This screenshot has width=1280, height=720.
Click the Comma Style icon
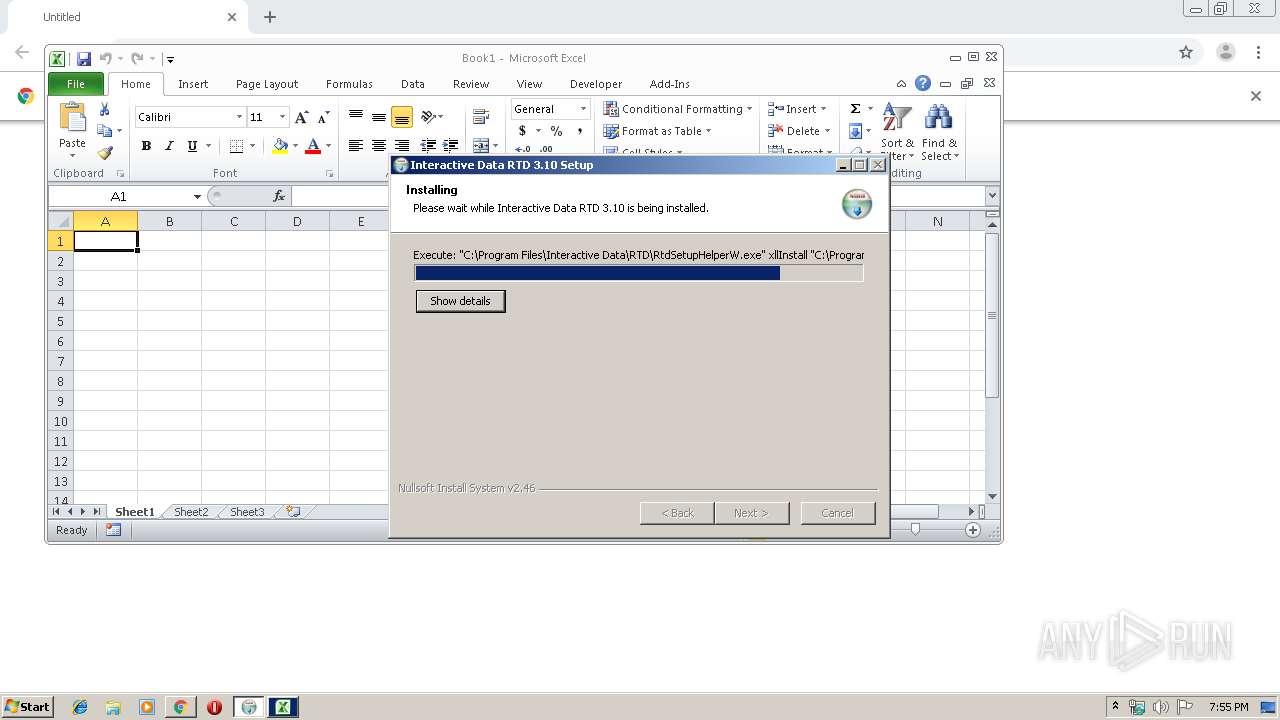(579, 131)
